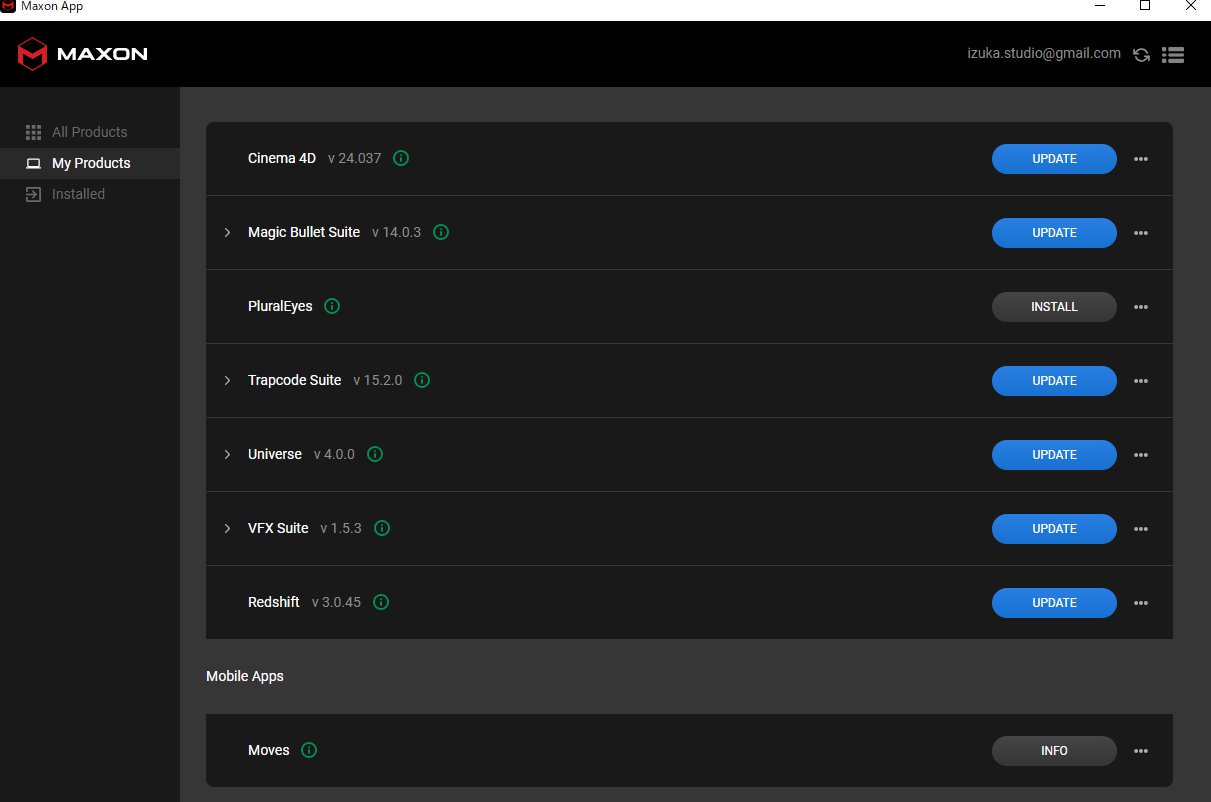Viewport: 1211px width, 802px height.
Task: Click the Maxon logo in the header
Action: (x=82, y=54)
